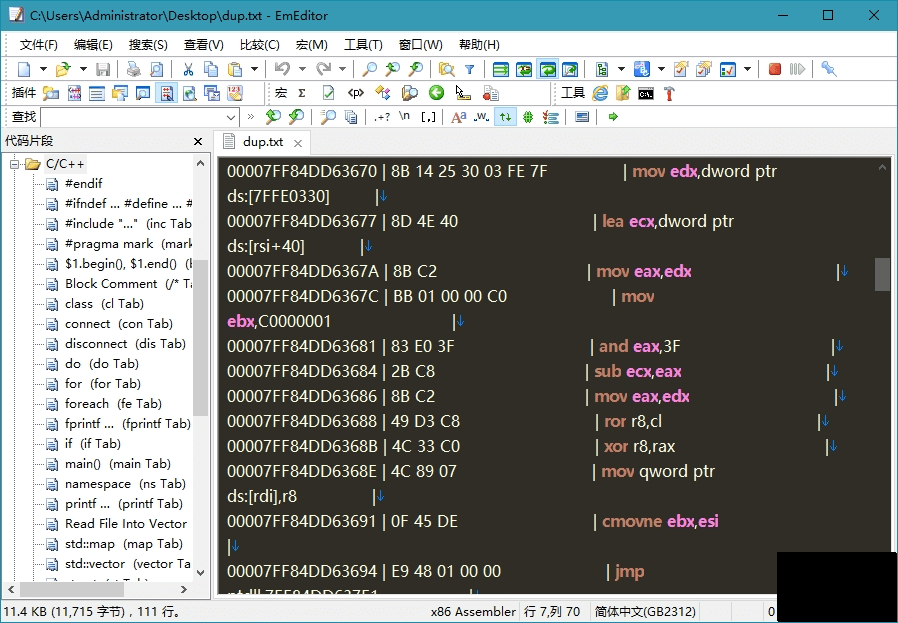Screen dimensions: 898x623
Task: Toggle the [,] option in the find bar
Action: 428,117
